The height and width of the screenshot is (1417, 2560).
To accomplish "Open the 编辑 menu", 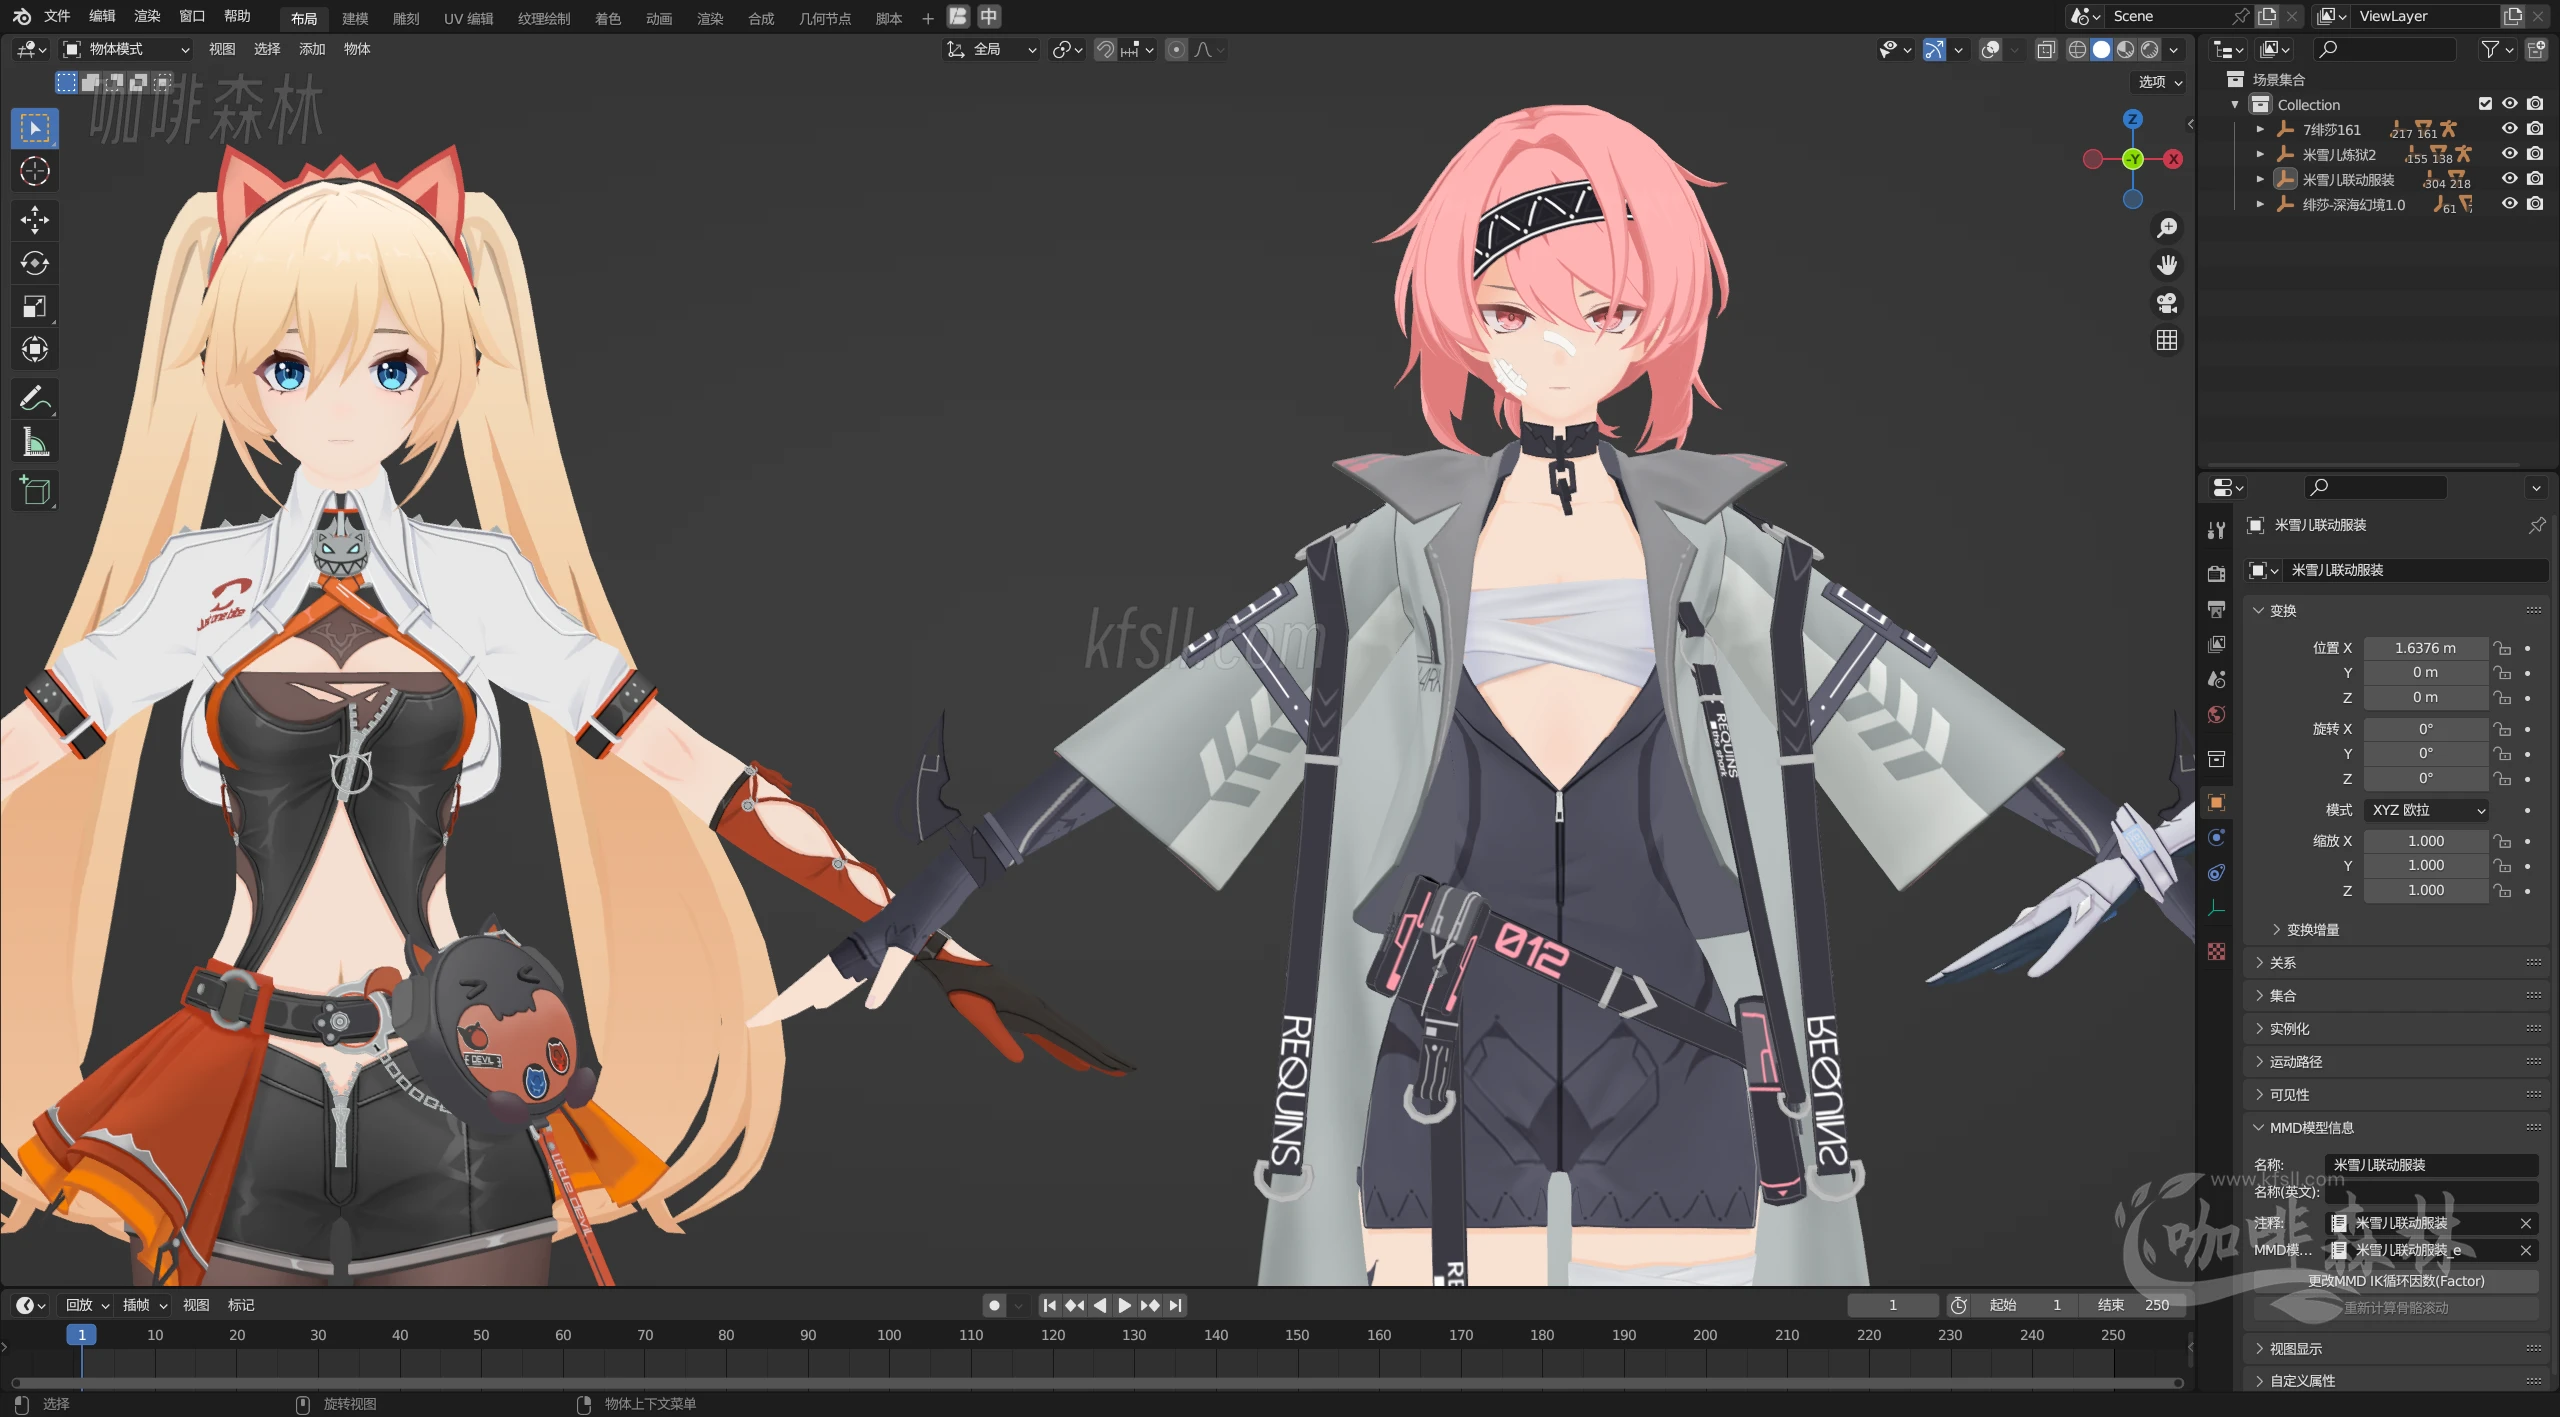I will tap(102, 16).
